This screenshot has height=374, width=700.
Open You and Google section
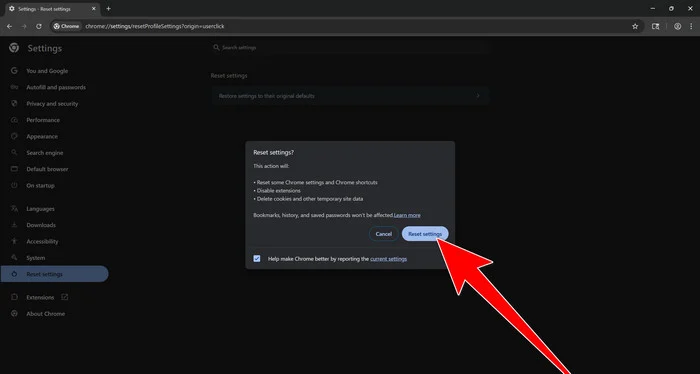pos(47,71)
